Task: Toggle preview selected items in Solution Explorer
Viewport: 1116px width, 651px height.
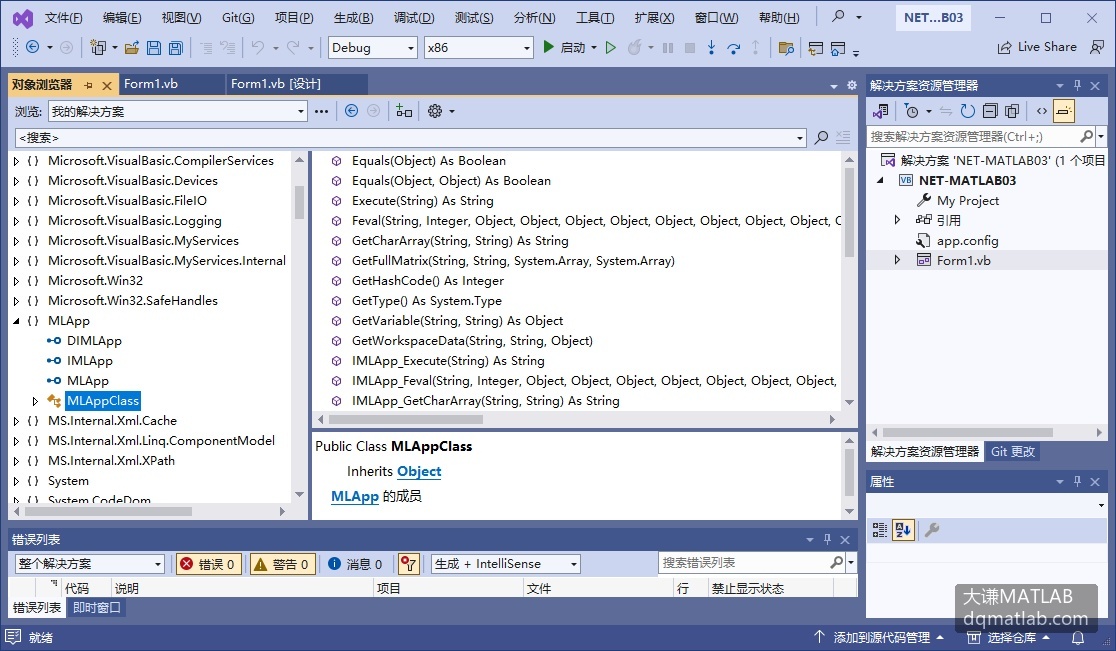Action: tap(1063, 111)
